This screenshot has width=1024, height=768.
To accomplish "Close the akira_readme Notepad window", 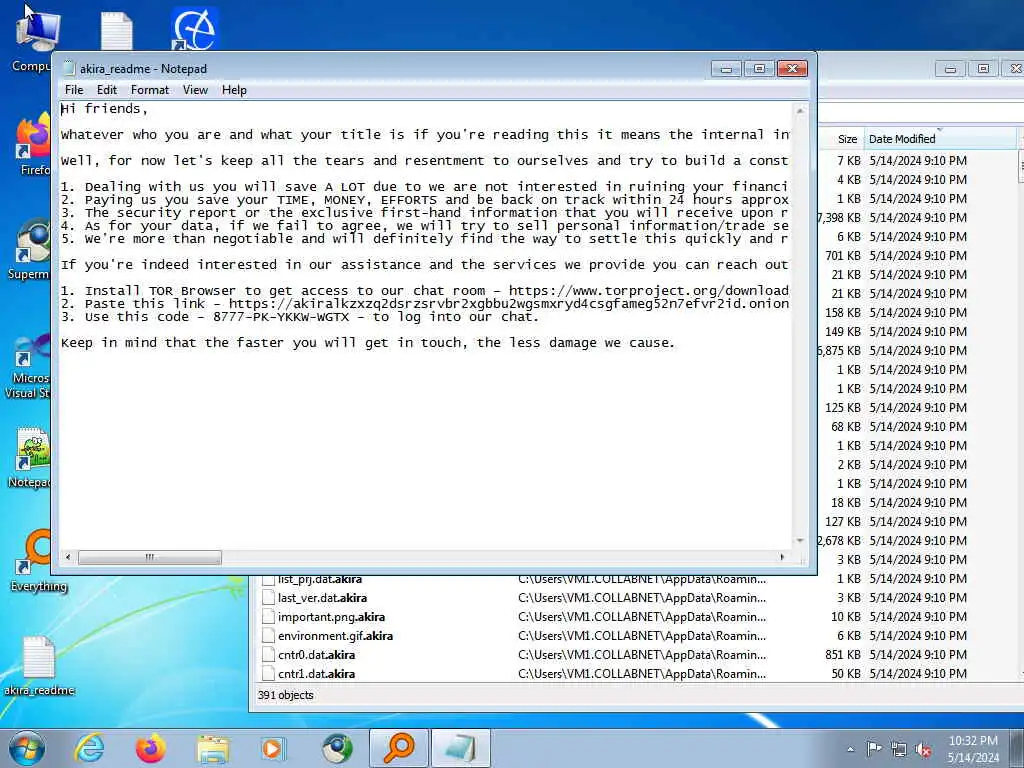I will click(x=792, y=69).
